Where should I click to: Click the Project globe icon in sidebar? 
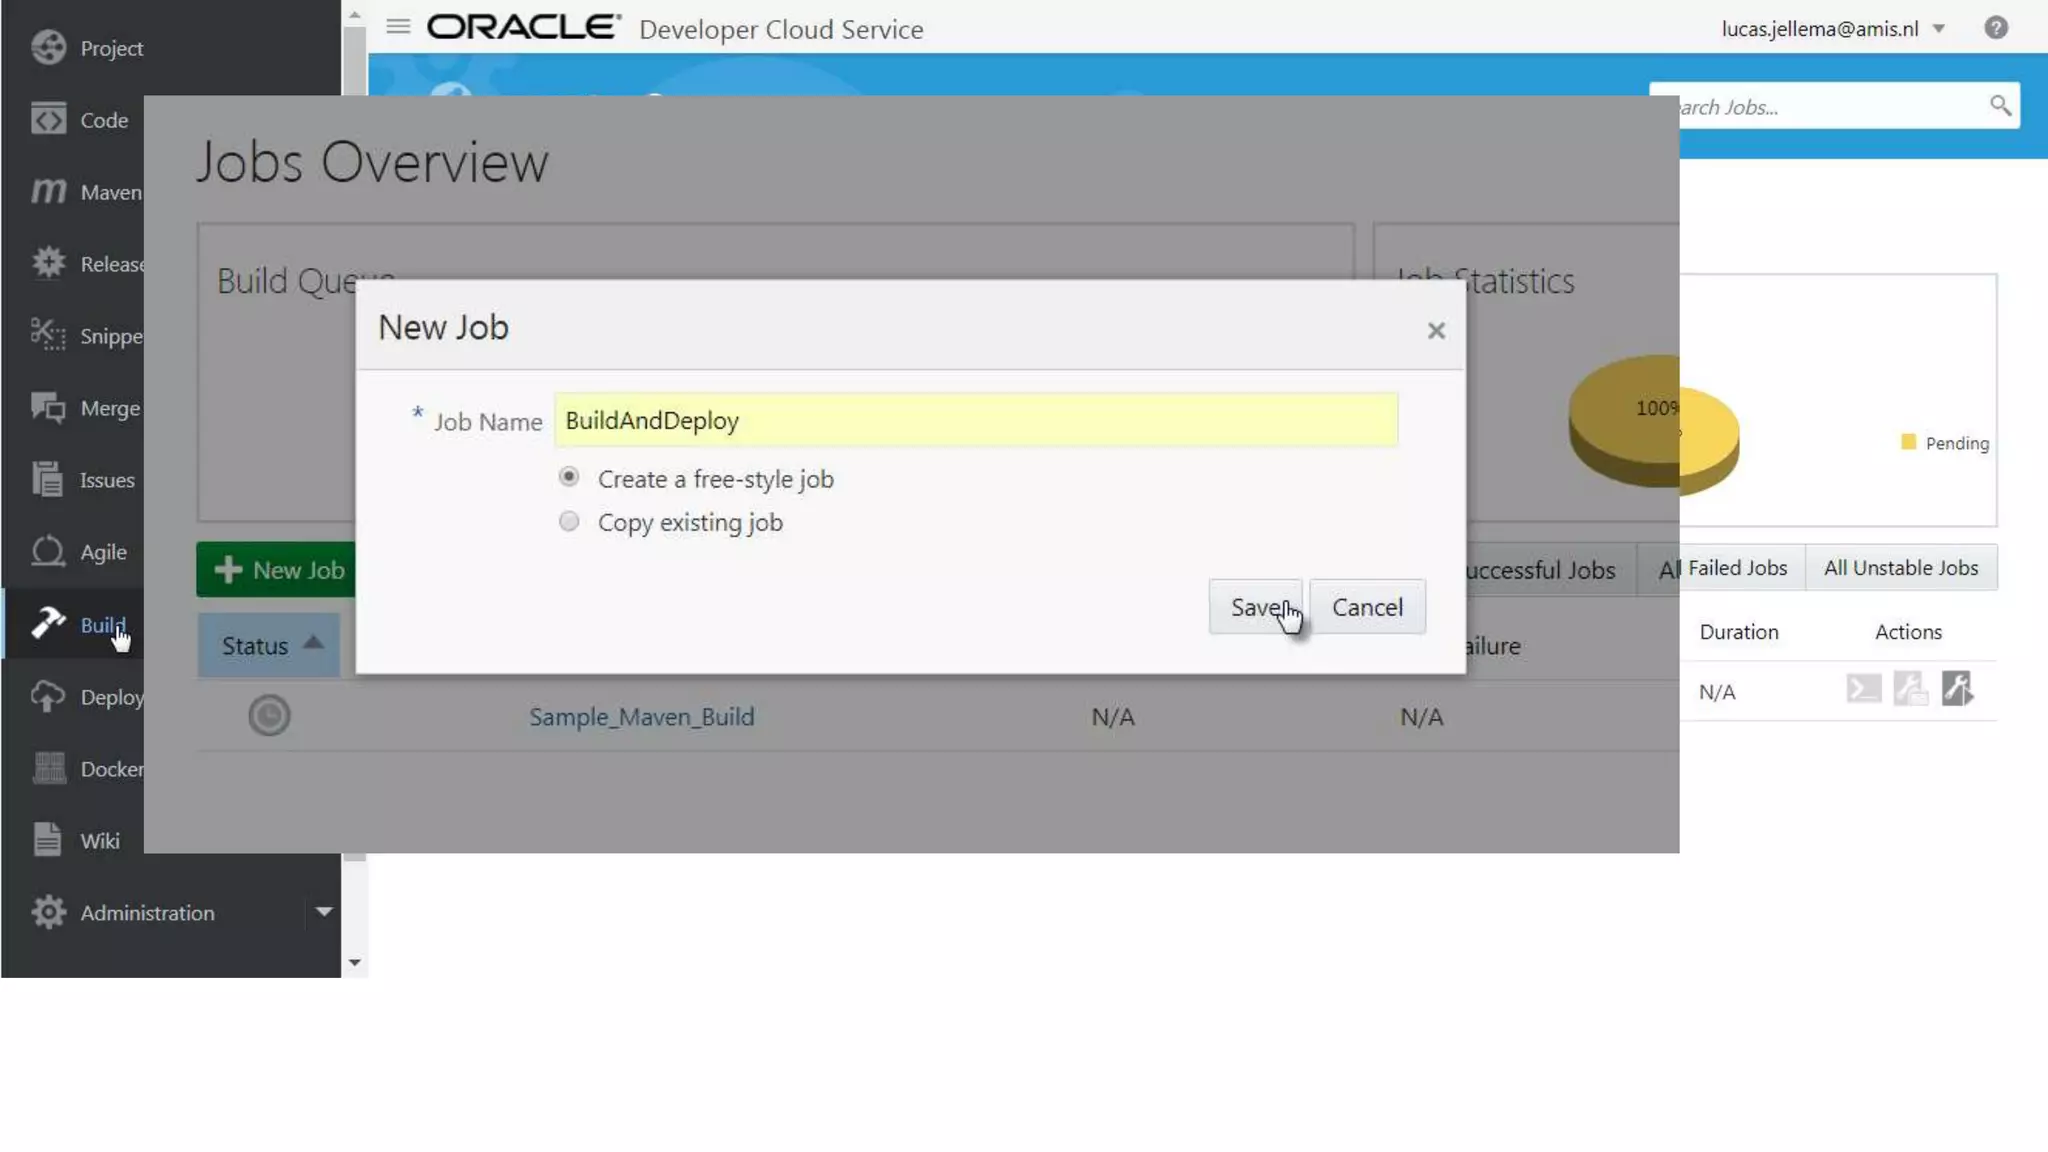47,47
